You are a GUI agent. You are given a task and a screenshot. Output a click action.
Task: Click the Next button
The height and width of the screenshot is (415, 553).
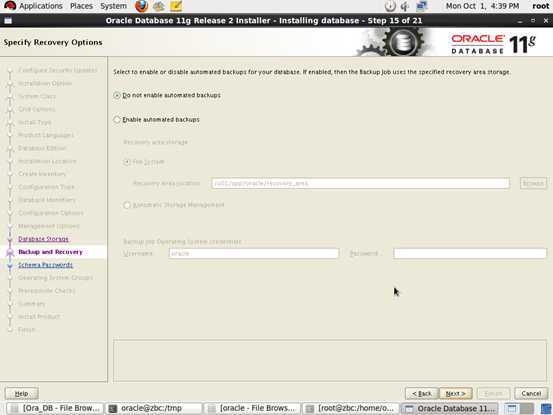click(456, 393)
